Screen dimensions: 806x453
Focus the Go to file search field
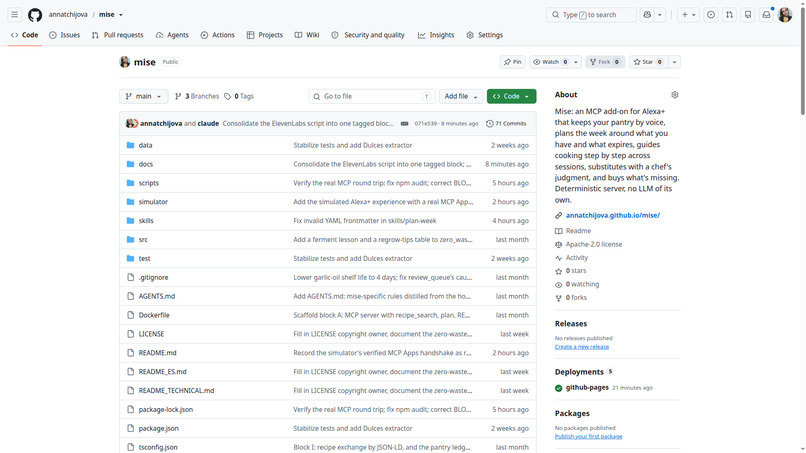tap(372, 96)
